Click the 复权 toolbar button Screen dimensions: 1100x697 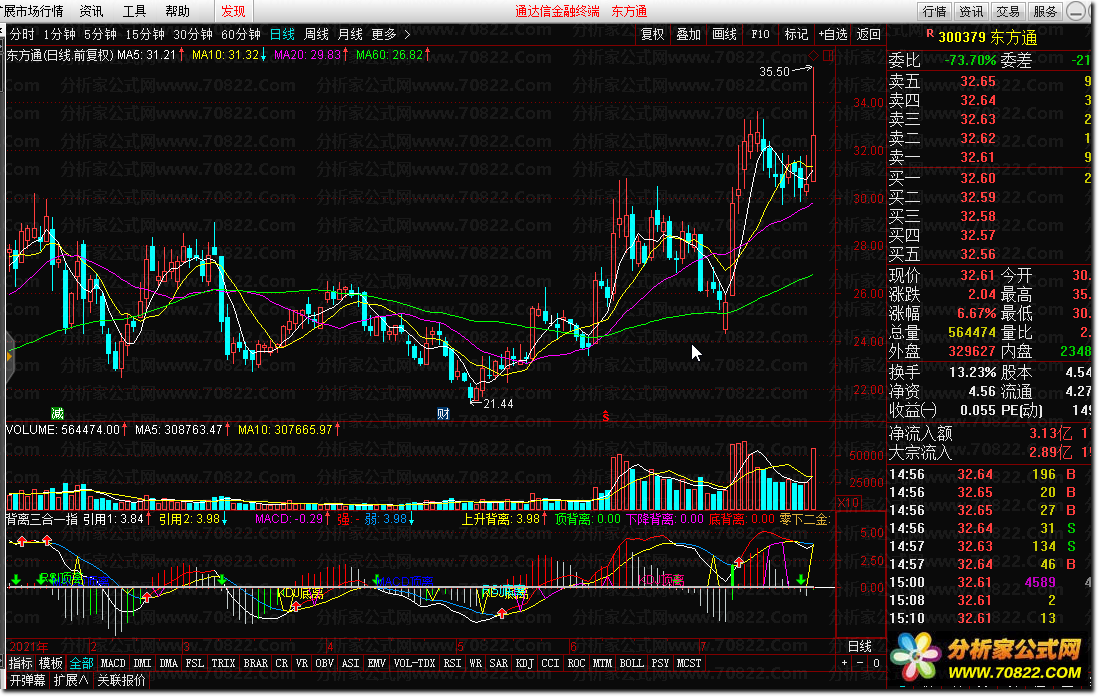point(652,34)
